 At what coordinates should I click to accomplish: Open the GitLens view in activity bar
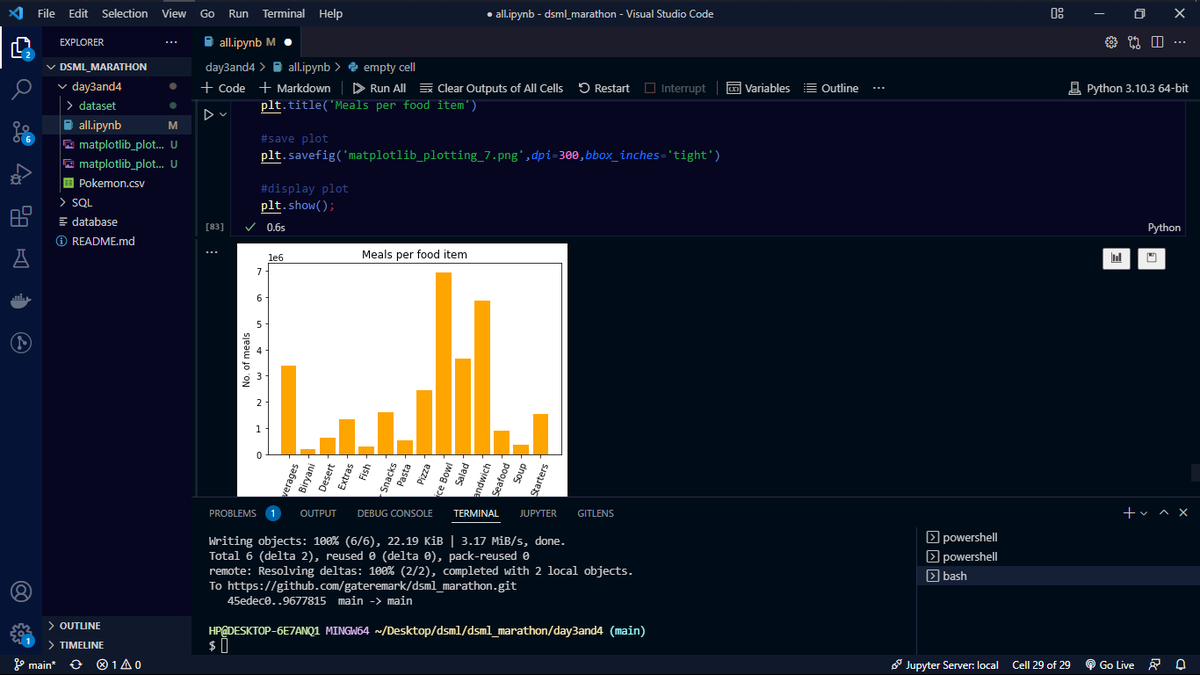pos(21,343)
